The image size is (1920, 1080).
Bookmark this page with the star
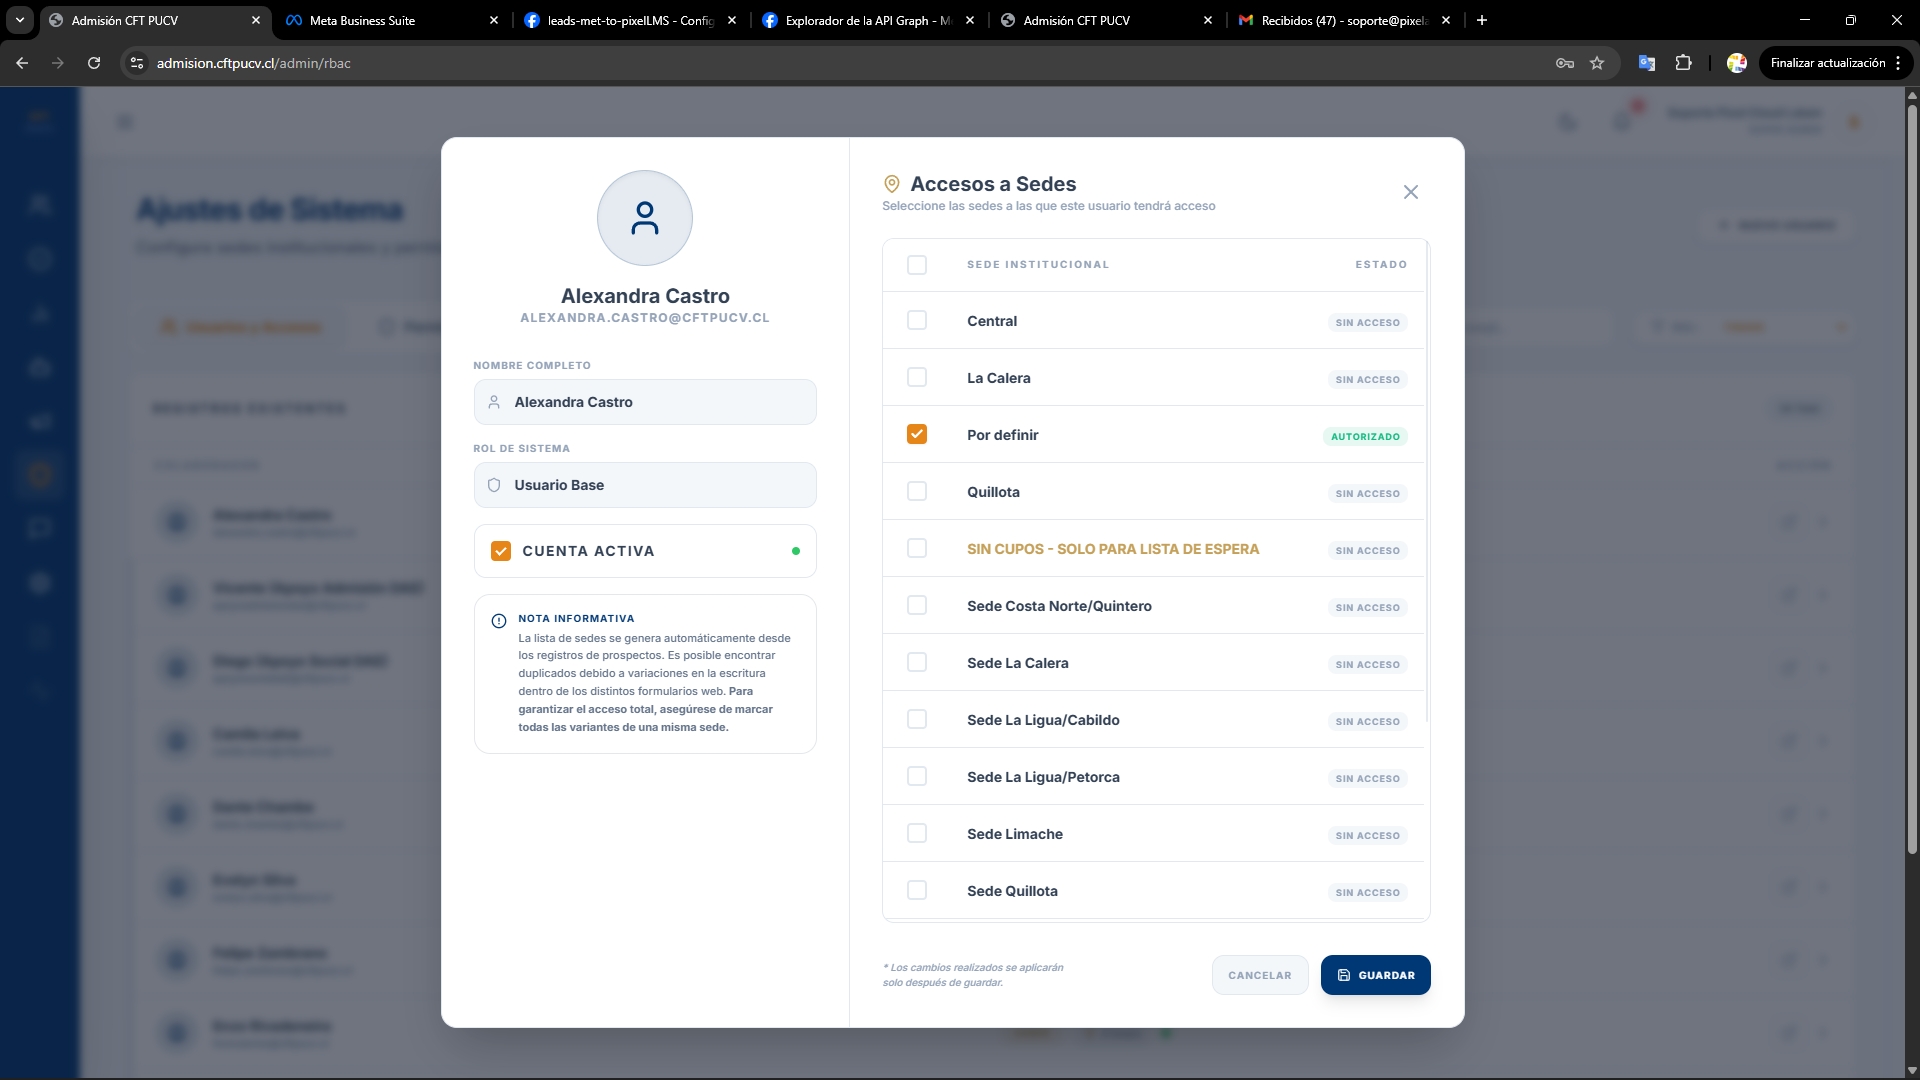[1597, 63]
